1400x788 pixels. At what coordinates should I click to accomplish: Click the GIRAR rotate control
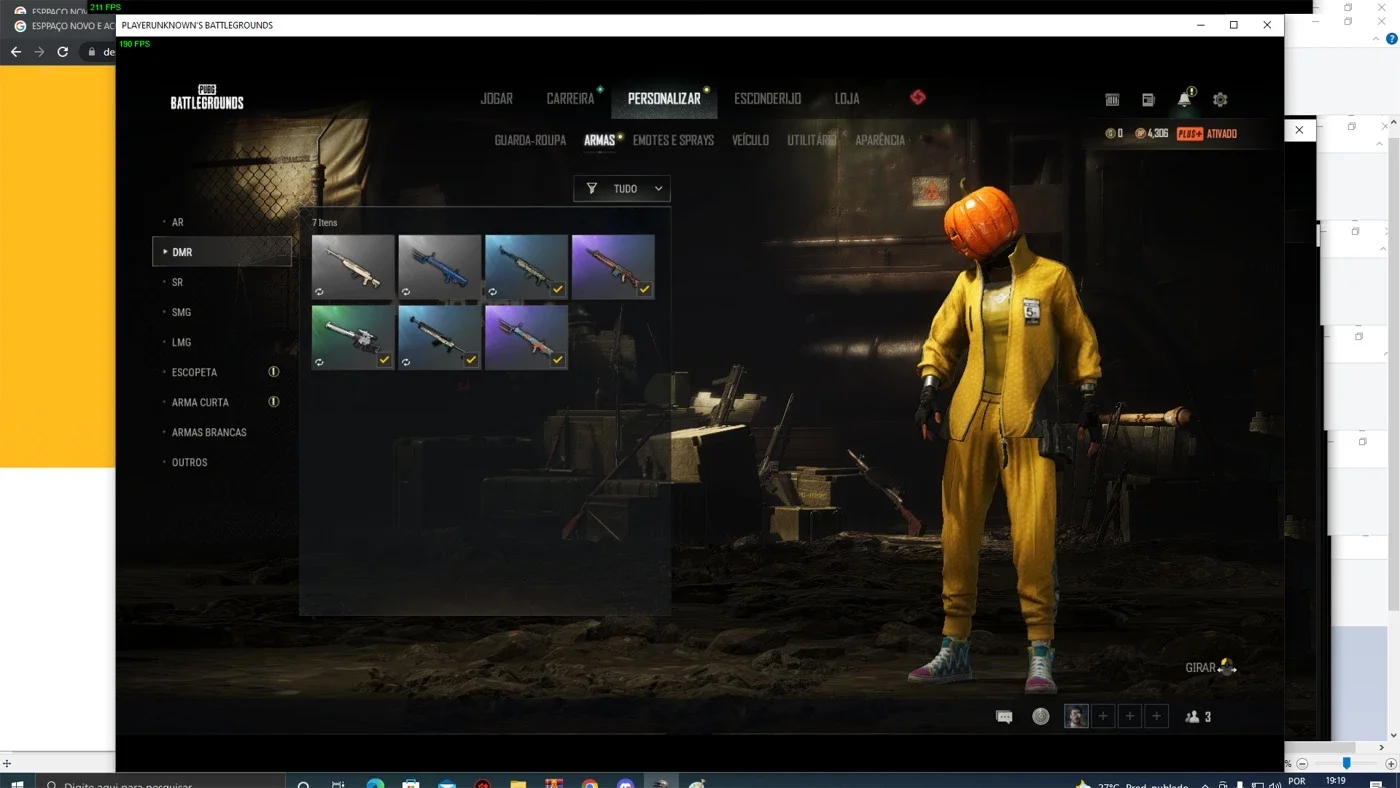pos(1211,667)
